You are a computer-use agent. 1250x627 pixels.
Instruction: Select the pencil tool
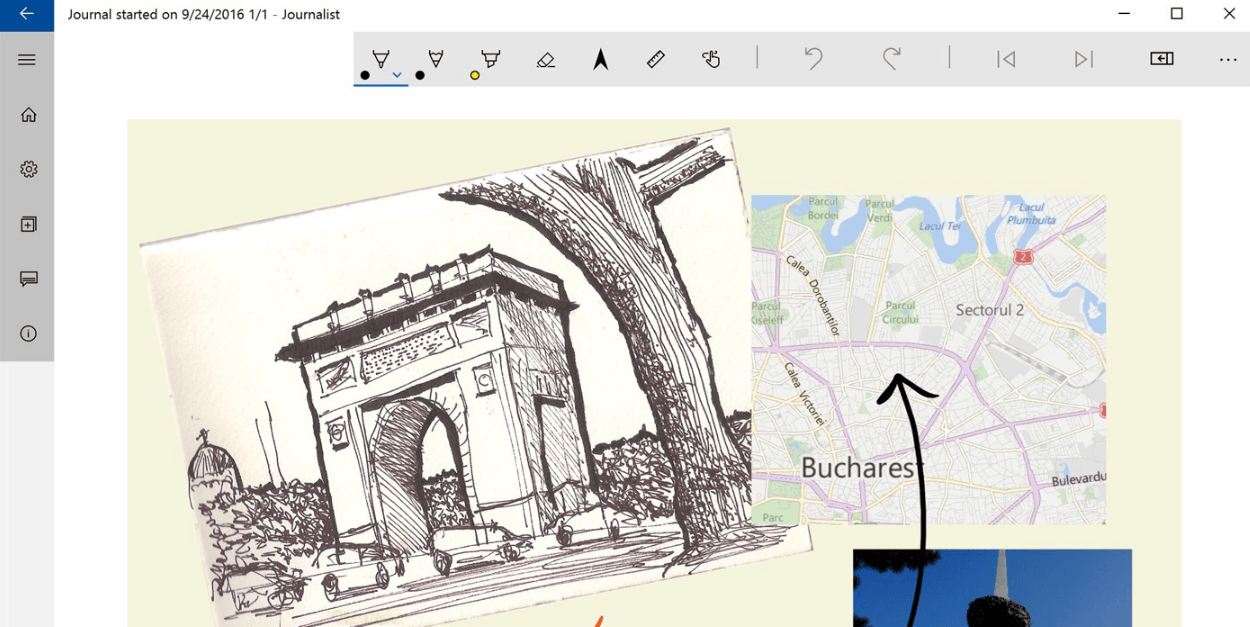435,59
